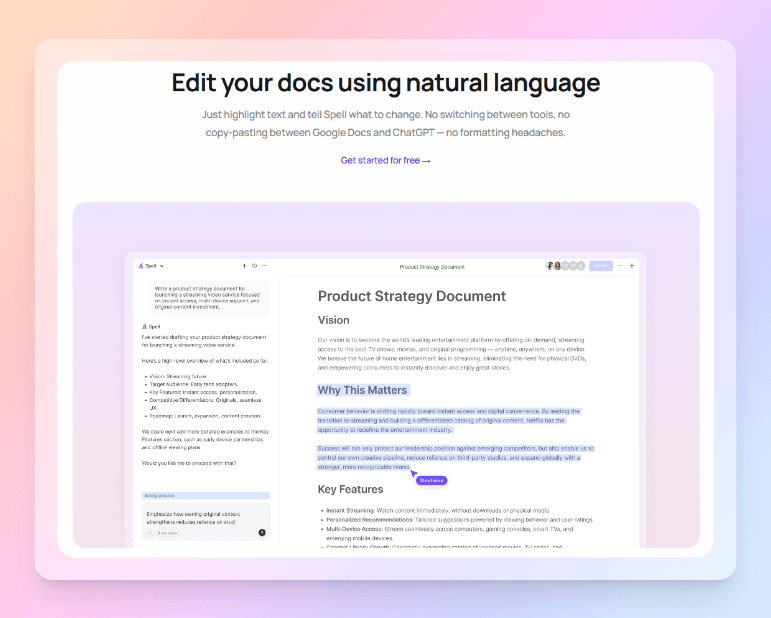
Task: Click the "Roadmap: Launch, expansion" bullet
Action: (x=205, y=416)
